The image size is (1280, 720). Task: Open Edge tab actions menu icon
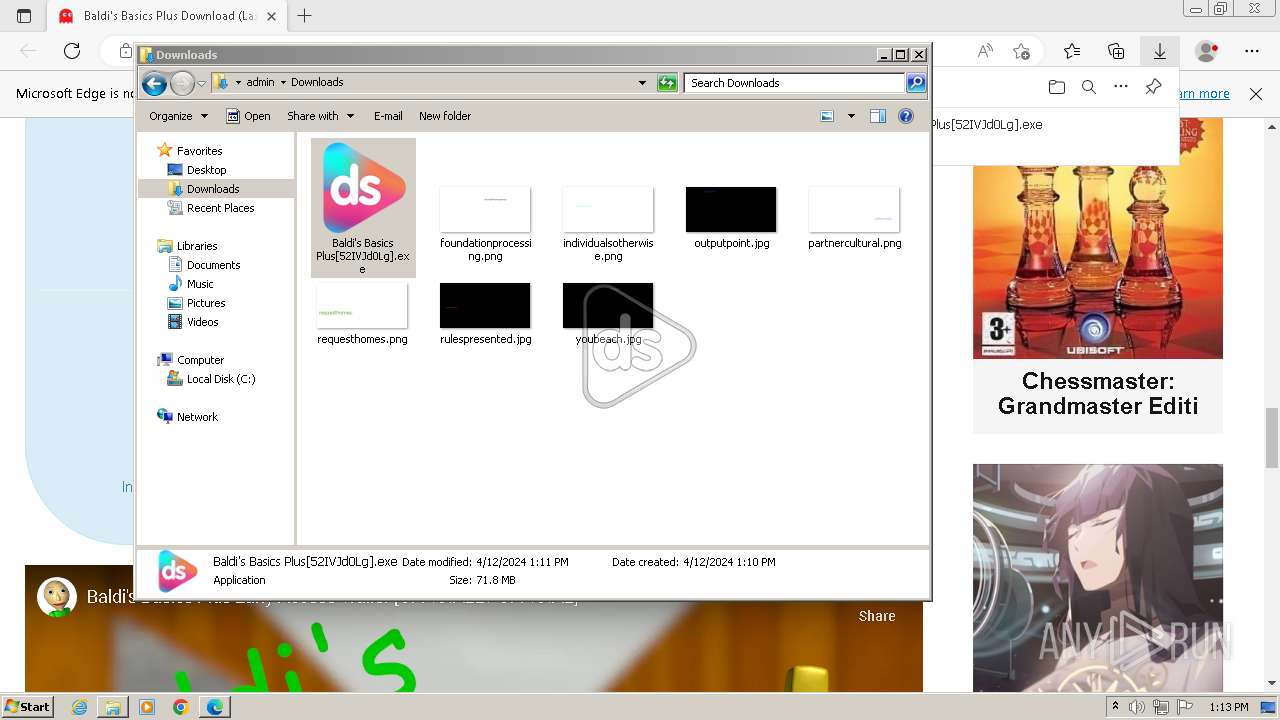click(x=24, y=16)
